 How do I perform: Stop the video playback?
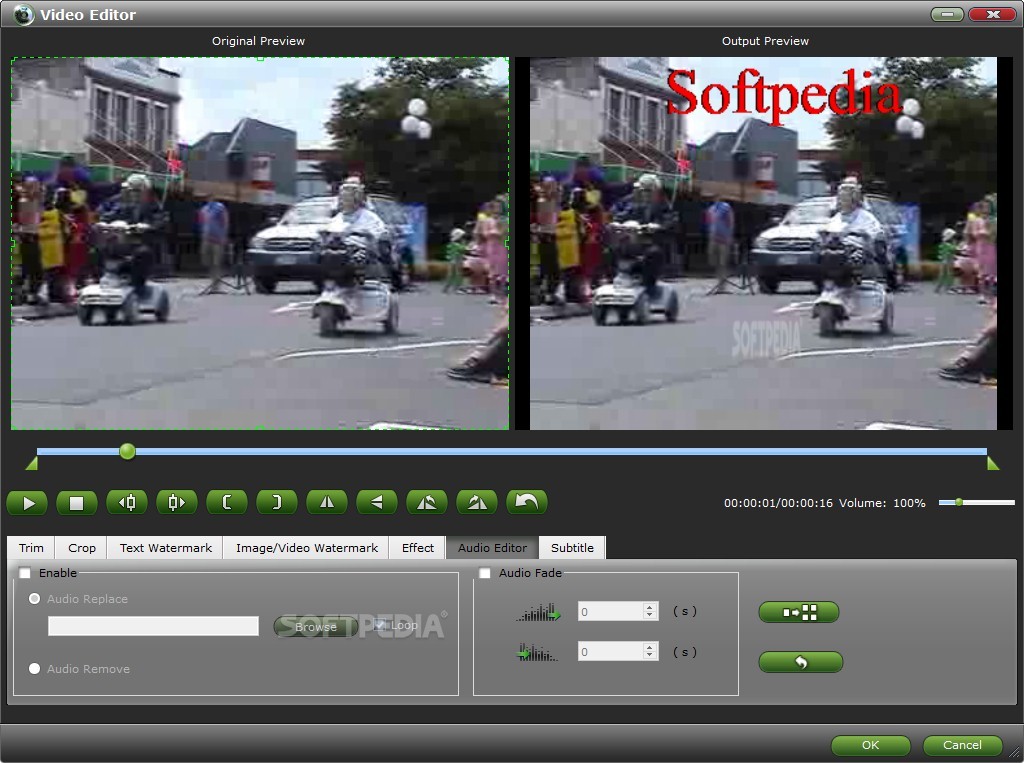pos(76,502)
